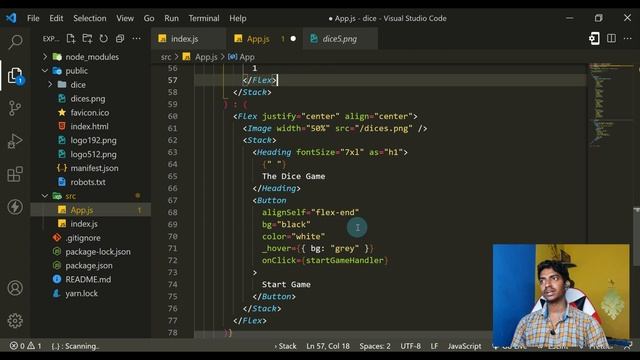
Task: Open package.json in the file tree
Action: point(89,265)
